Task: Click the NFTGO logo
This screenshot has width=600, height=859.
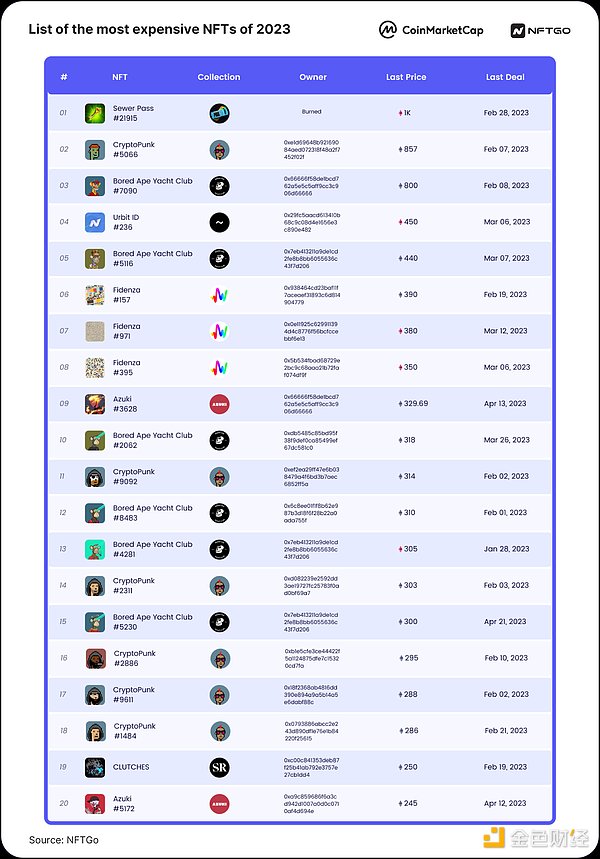Action: pyautogui.click(x=540, y=30)
